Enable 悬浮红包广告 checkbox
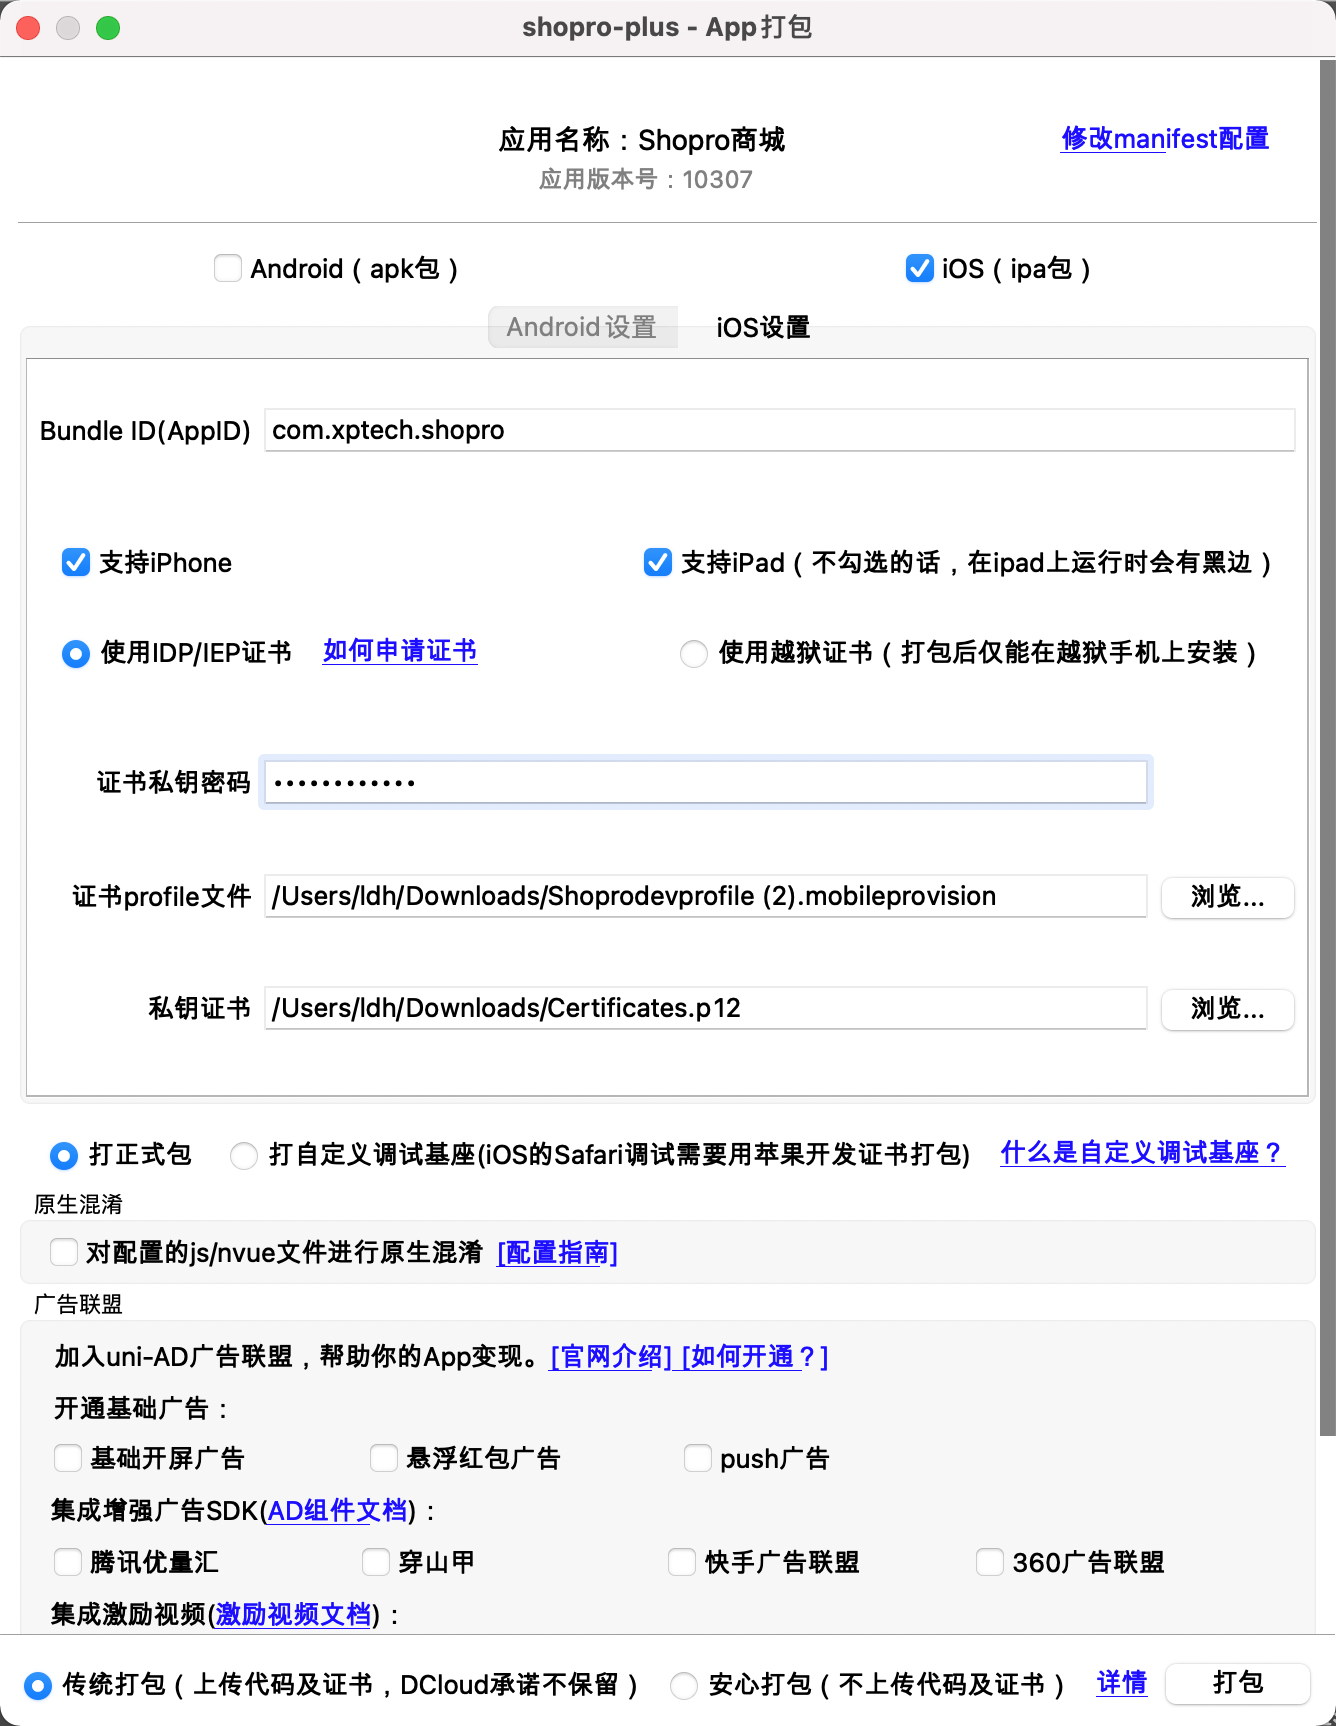The height and width of the screenshot is (1726, 1336). pos(384,1458)
